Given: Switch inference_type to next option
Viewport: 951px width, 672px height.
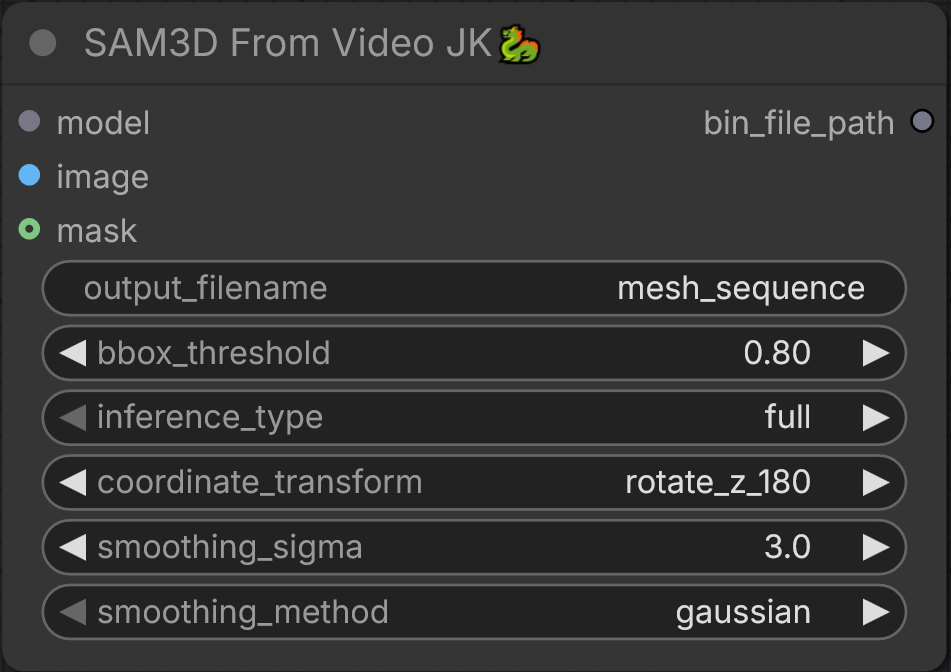Looking at the screenshot, I should (876, 418).
